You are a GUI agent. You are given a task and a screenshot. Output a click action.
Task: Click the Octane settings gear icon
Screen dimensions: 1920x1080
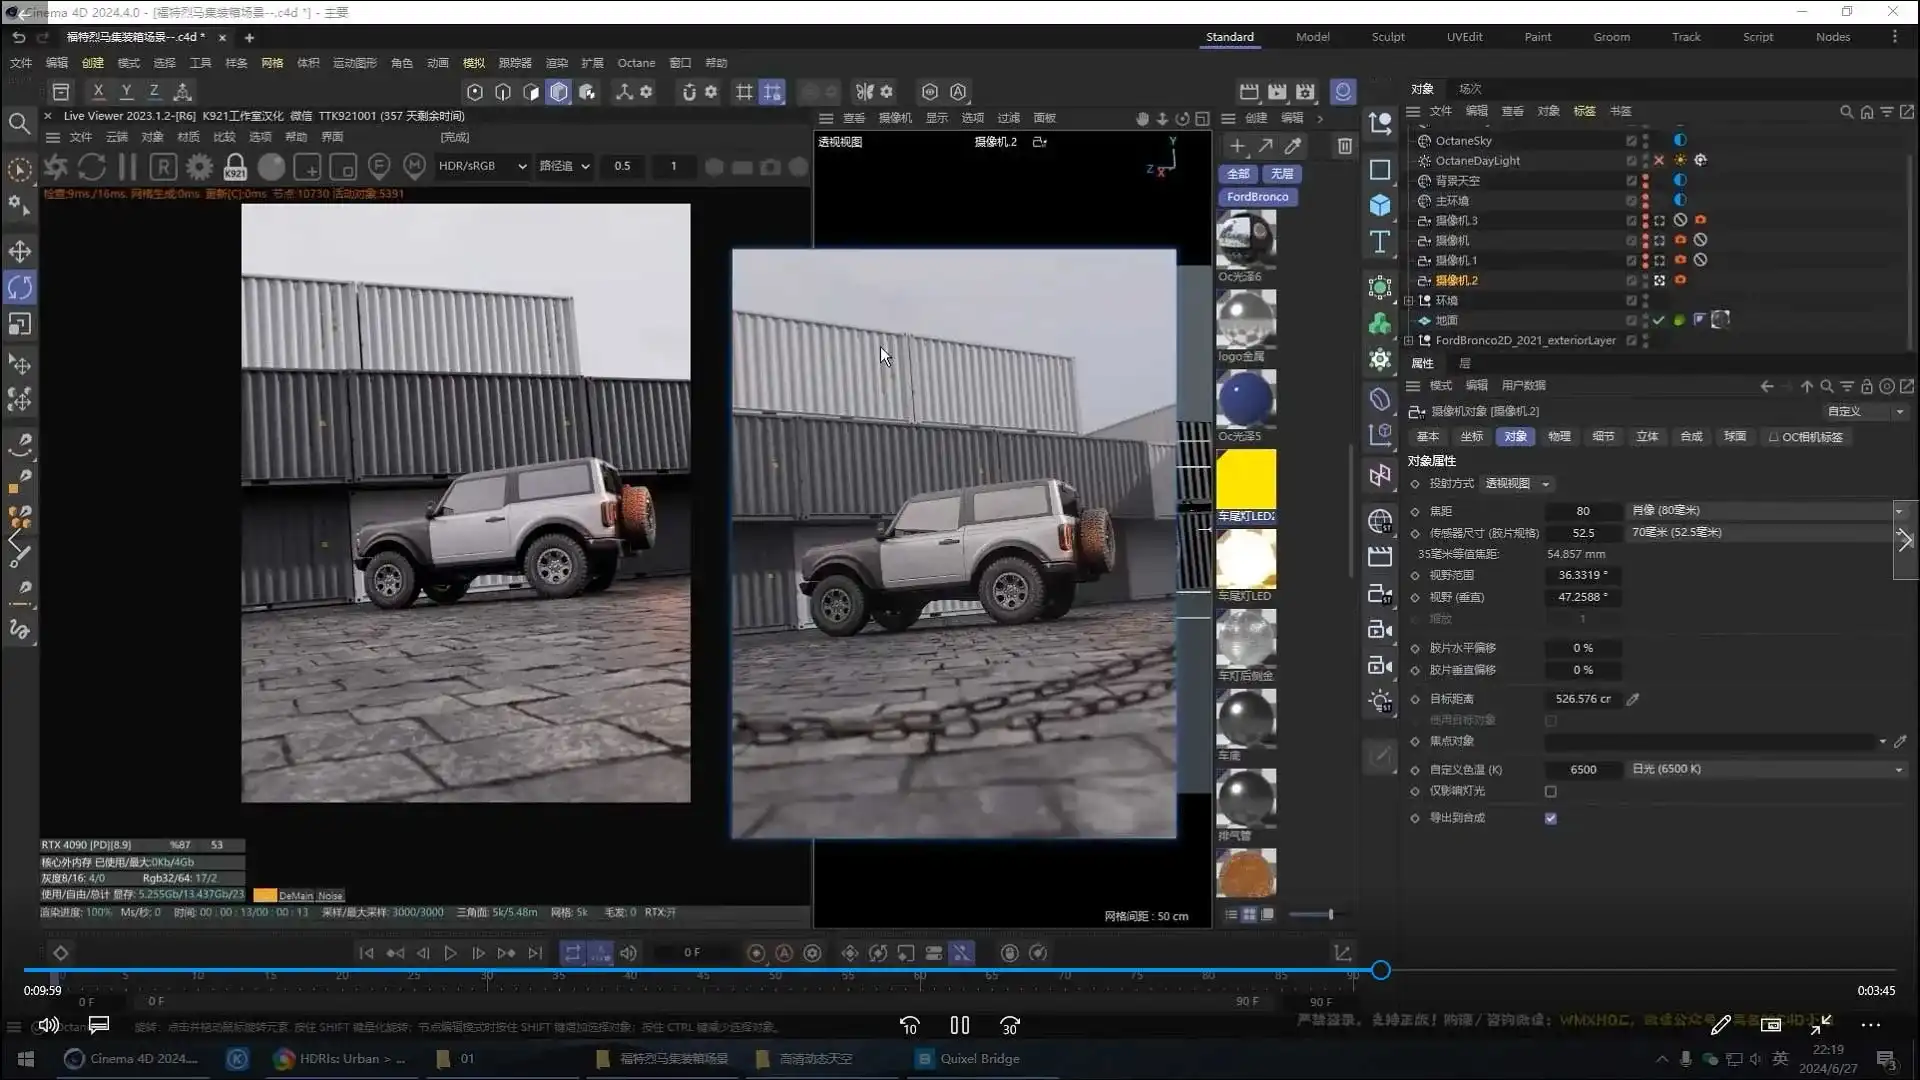click(x=199, y=167)
